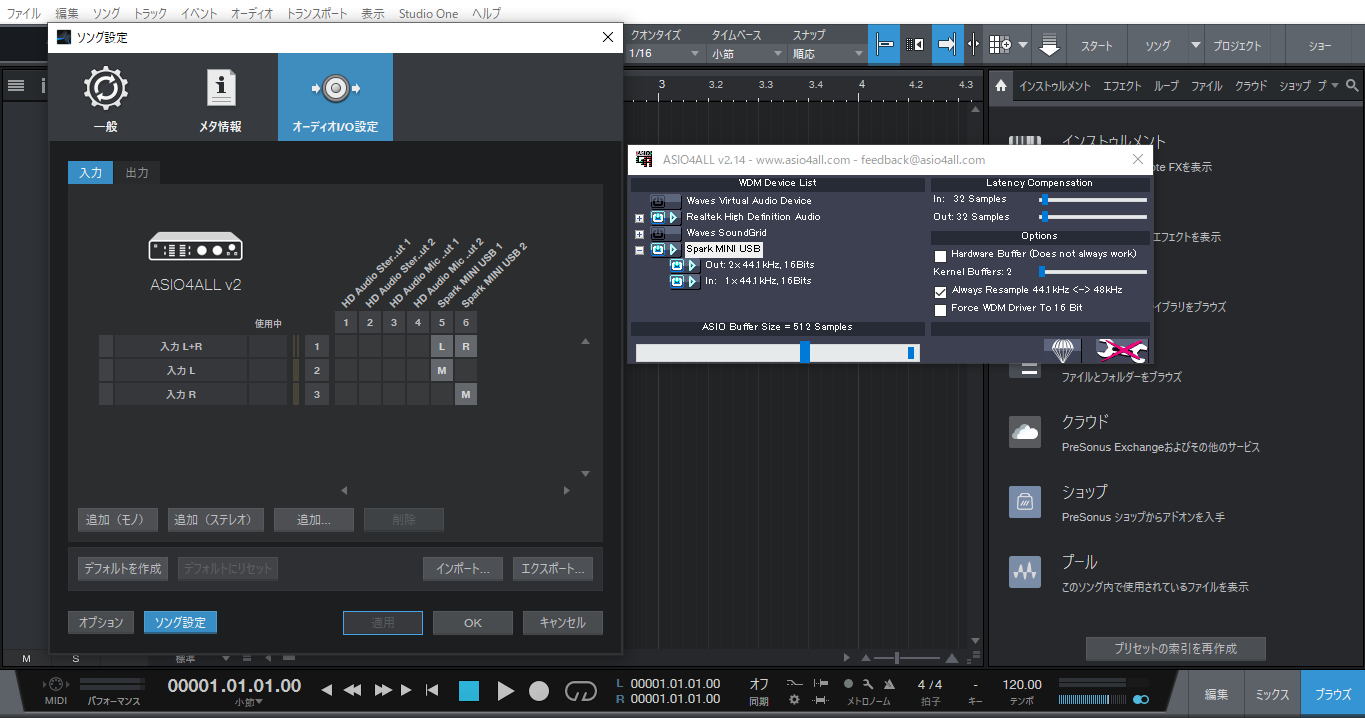
Task: Switch to the 入力 (Input) tab
Action: pos(91,173)
